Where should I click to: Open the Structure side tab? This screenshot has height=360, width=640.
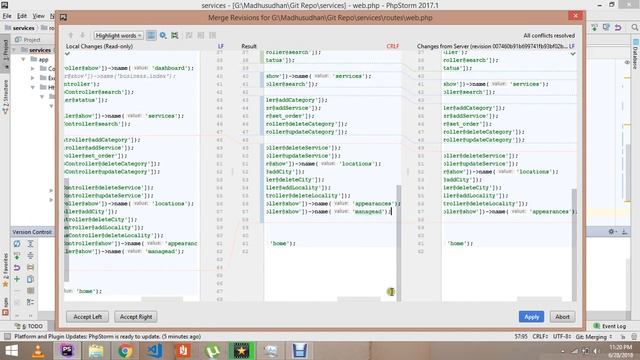(x=5, y=98)
